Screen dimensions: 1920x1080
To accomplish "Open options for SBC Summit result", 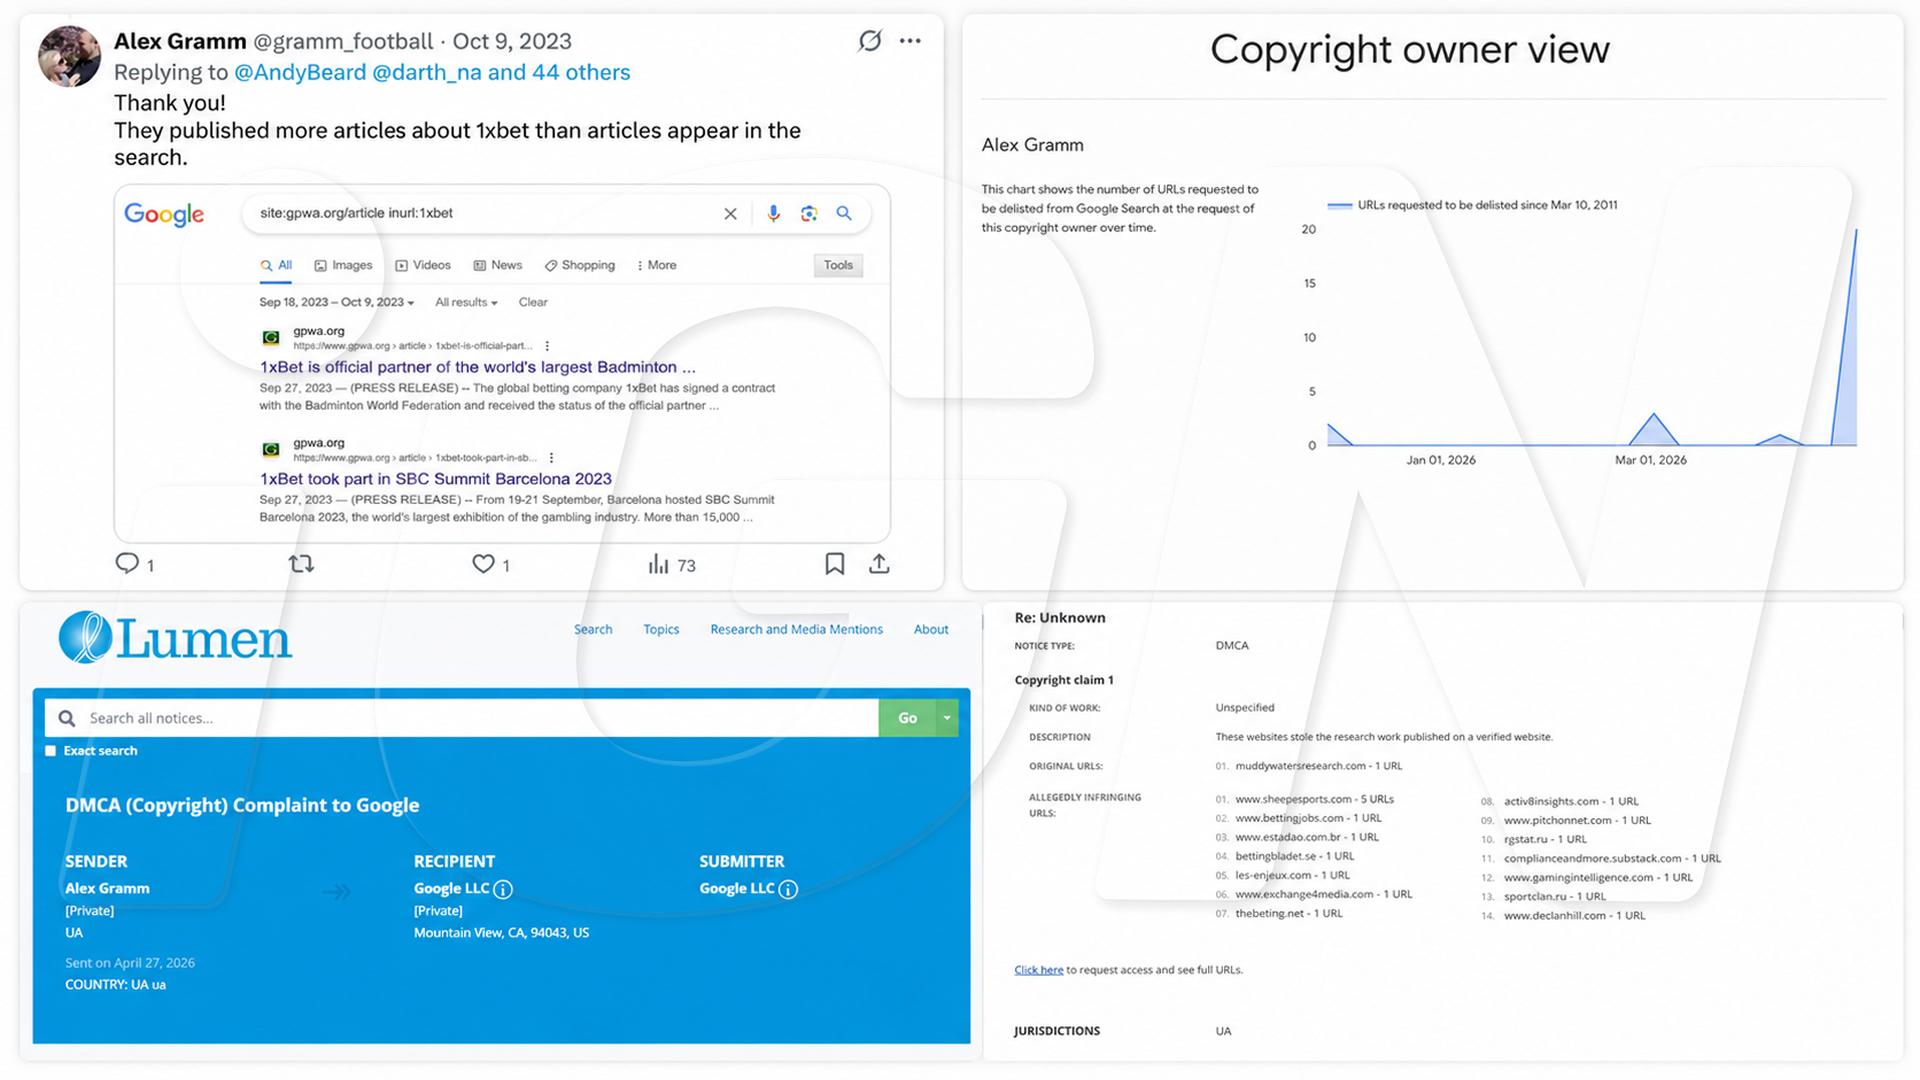I will pyautogui.click(x=551, y=458).
